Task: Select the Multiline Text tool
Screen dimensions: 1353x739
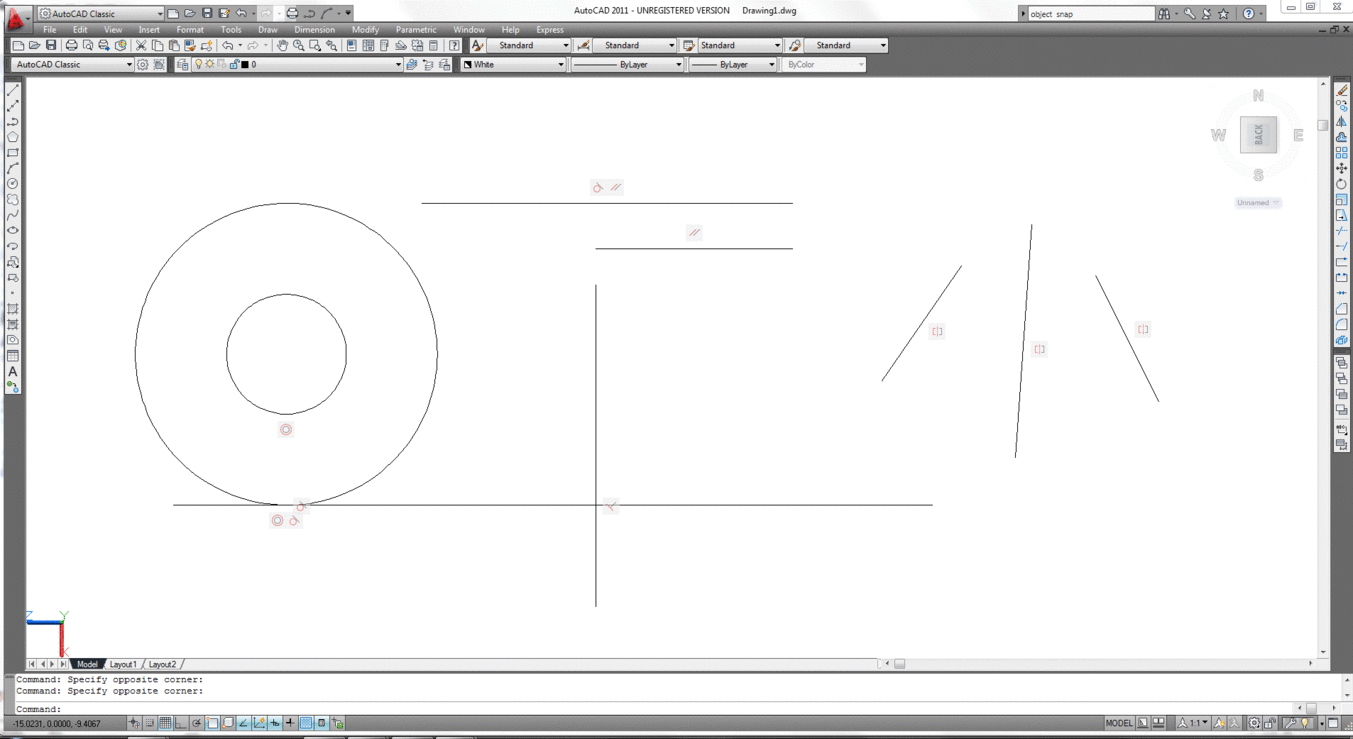Action: tap(13, 372)
